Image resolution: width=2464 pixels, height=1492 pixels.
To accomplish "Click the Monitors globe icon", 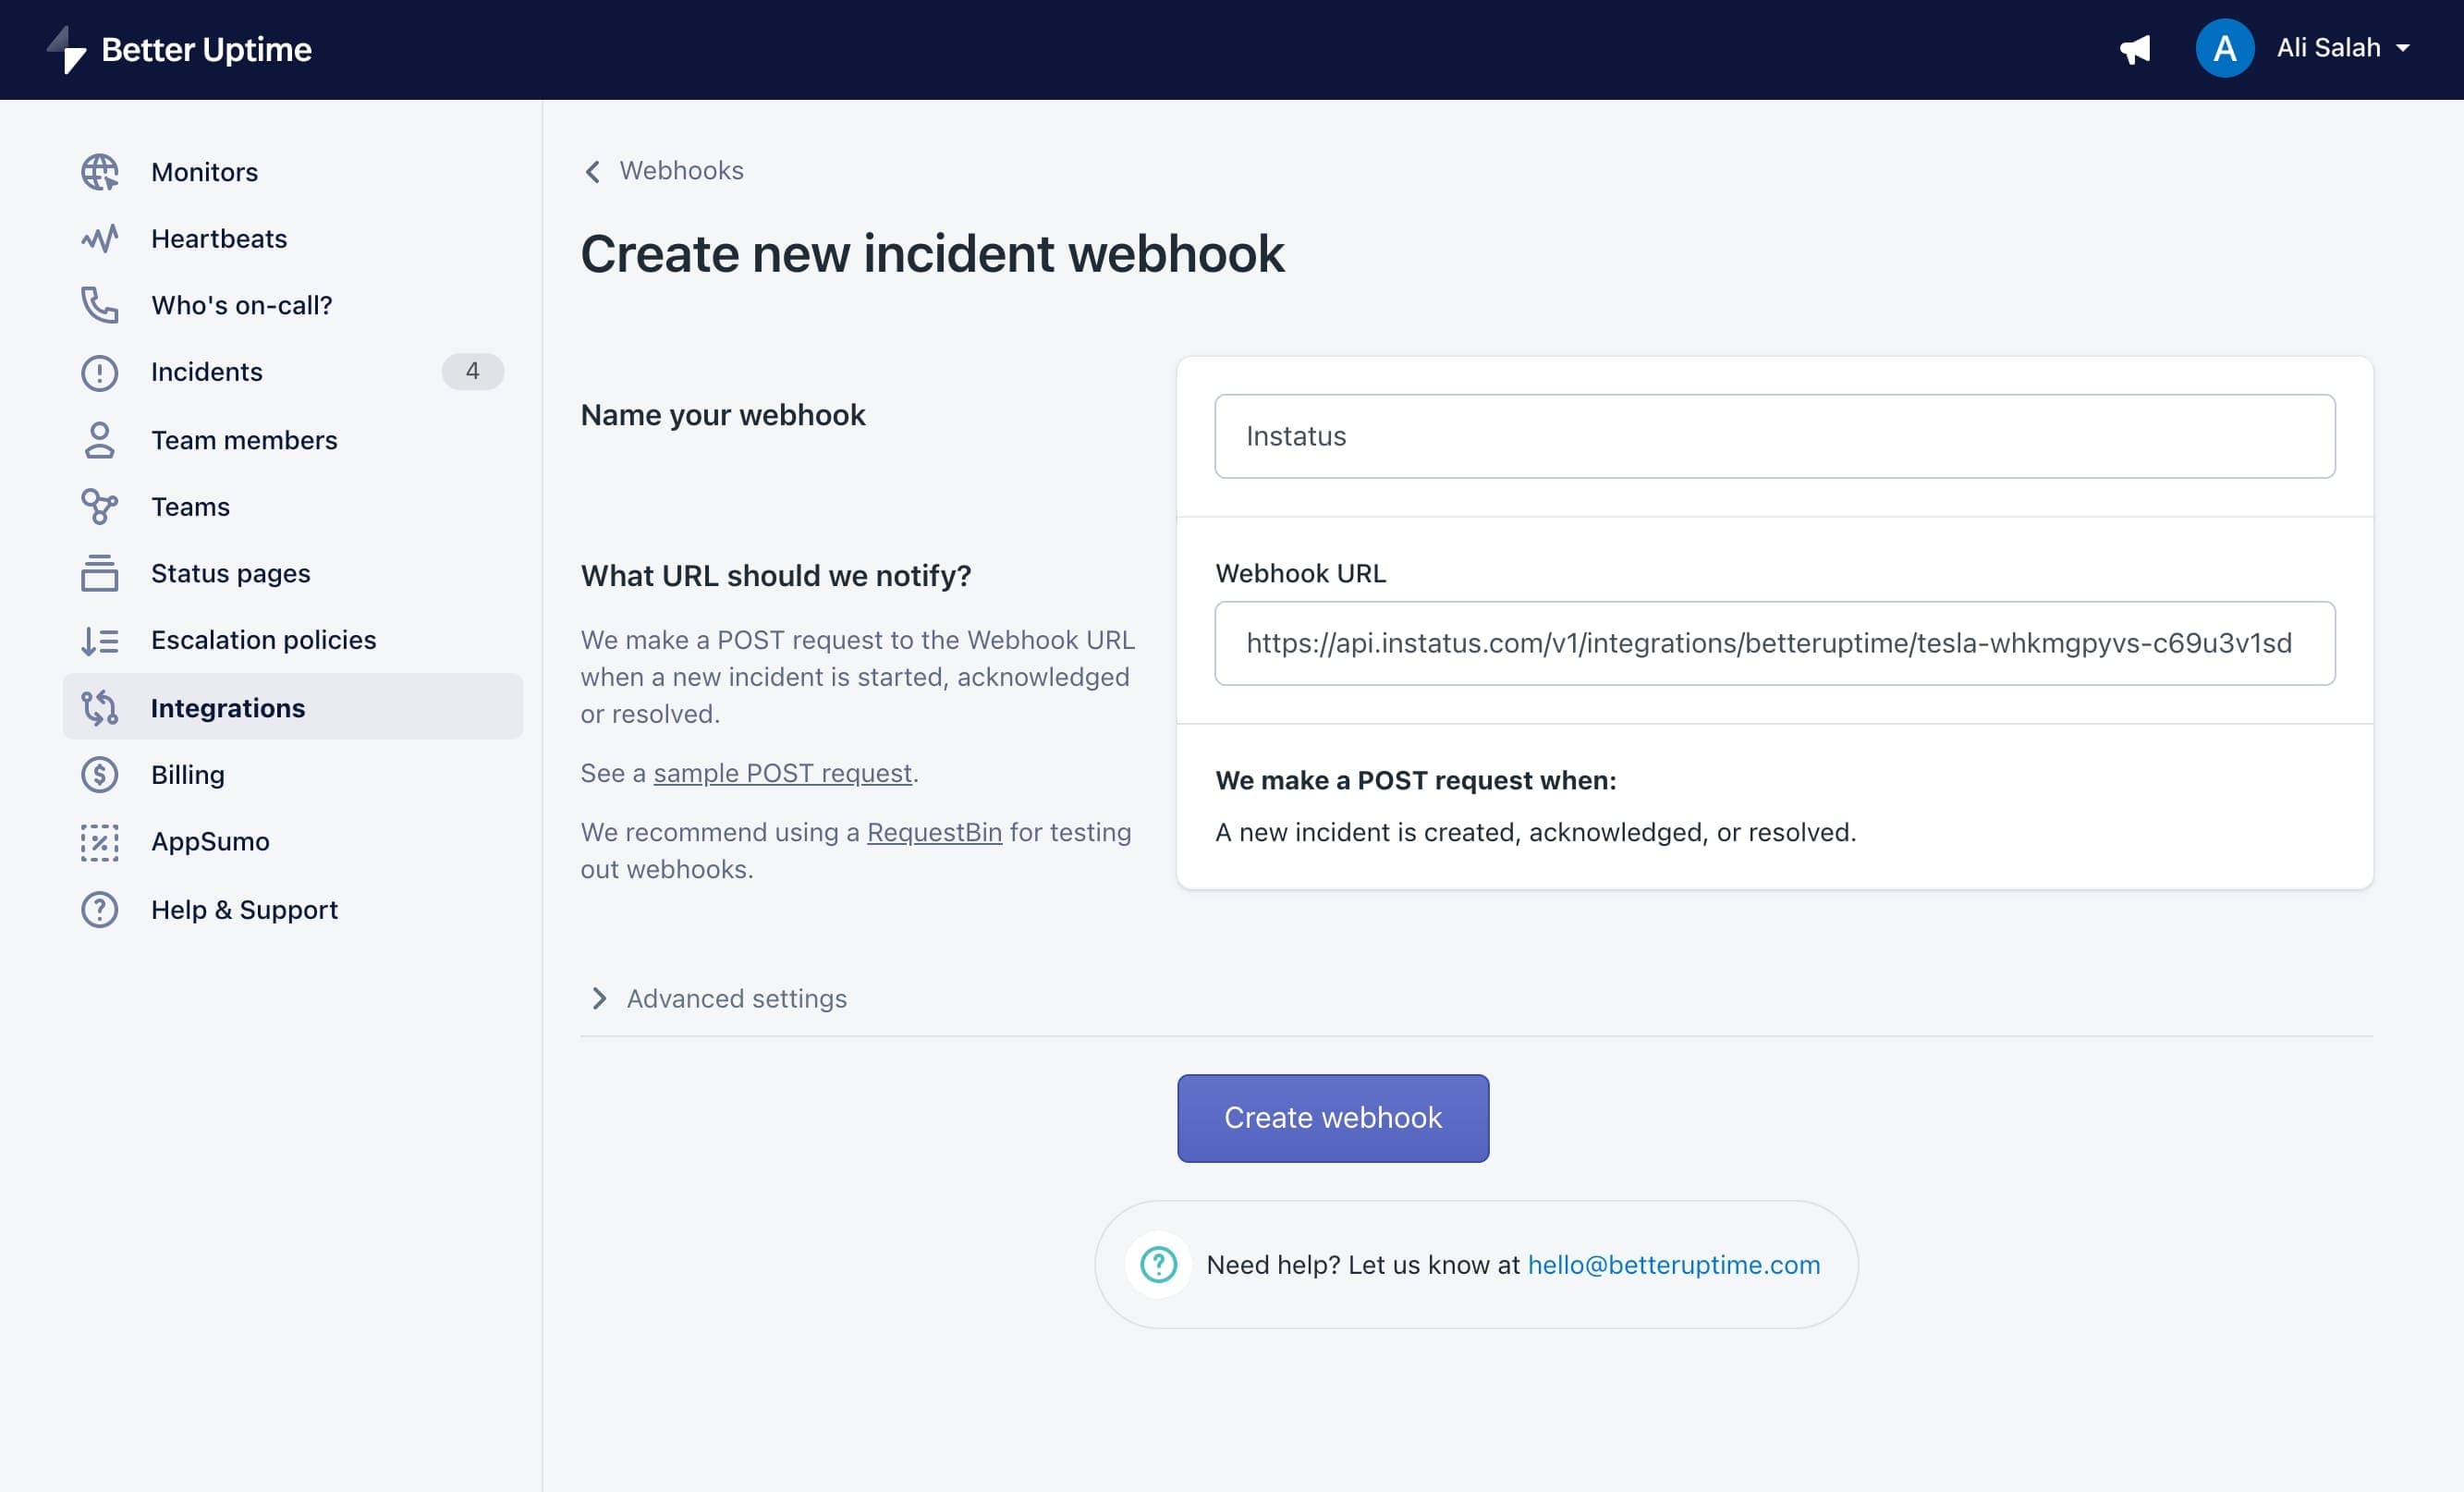I will click(x=99, y=172).
